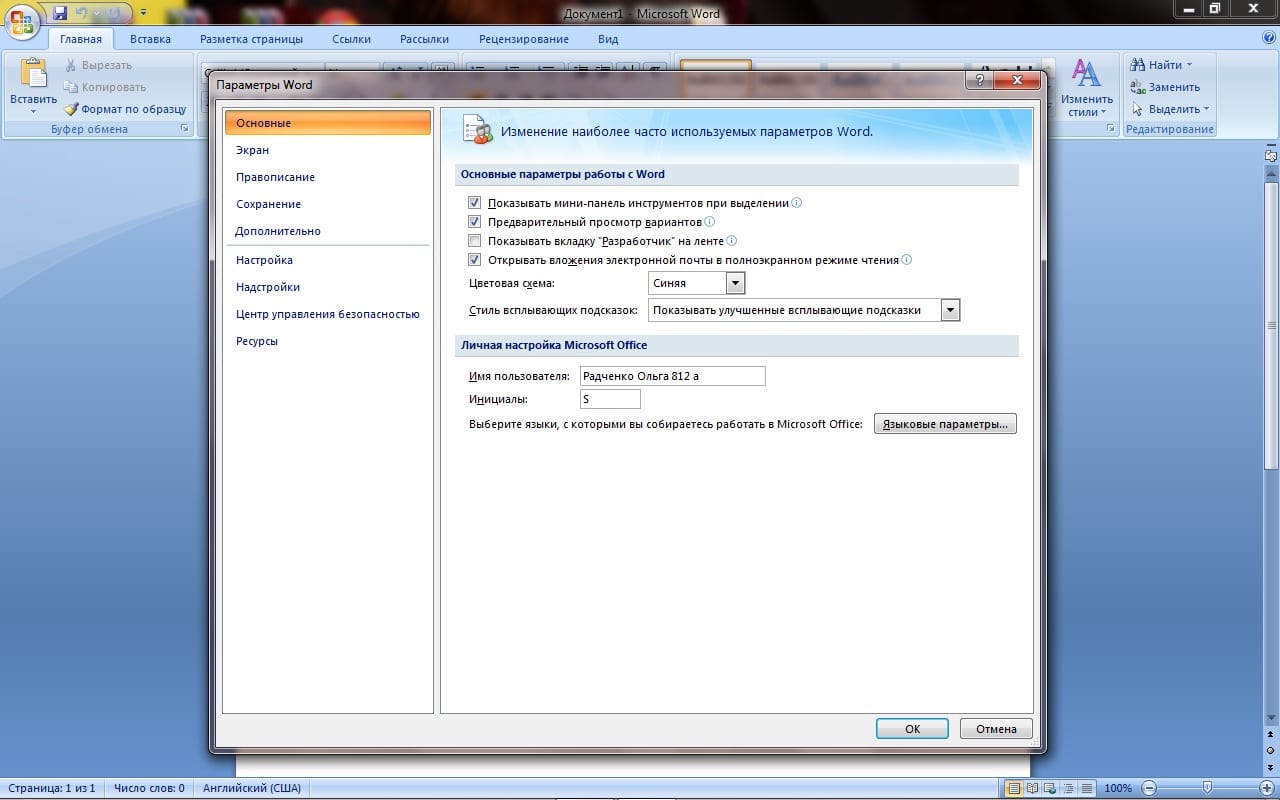Select Ресурсы options category
1280x800 pixels.
(x=328, y=341)
